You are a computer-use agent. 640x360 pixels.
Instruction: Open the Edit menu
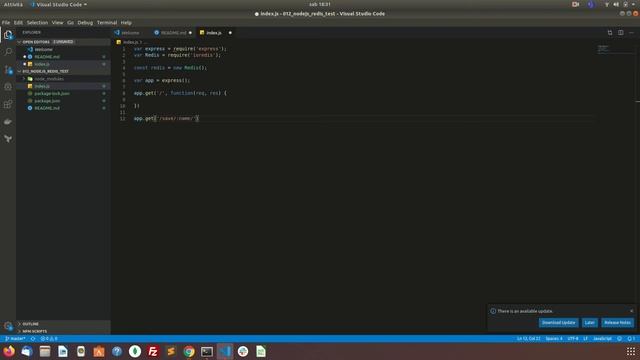coord(18,22)
